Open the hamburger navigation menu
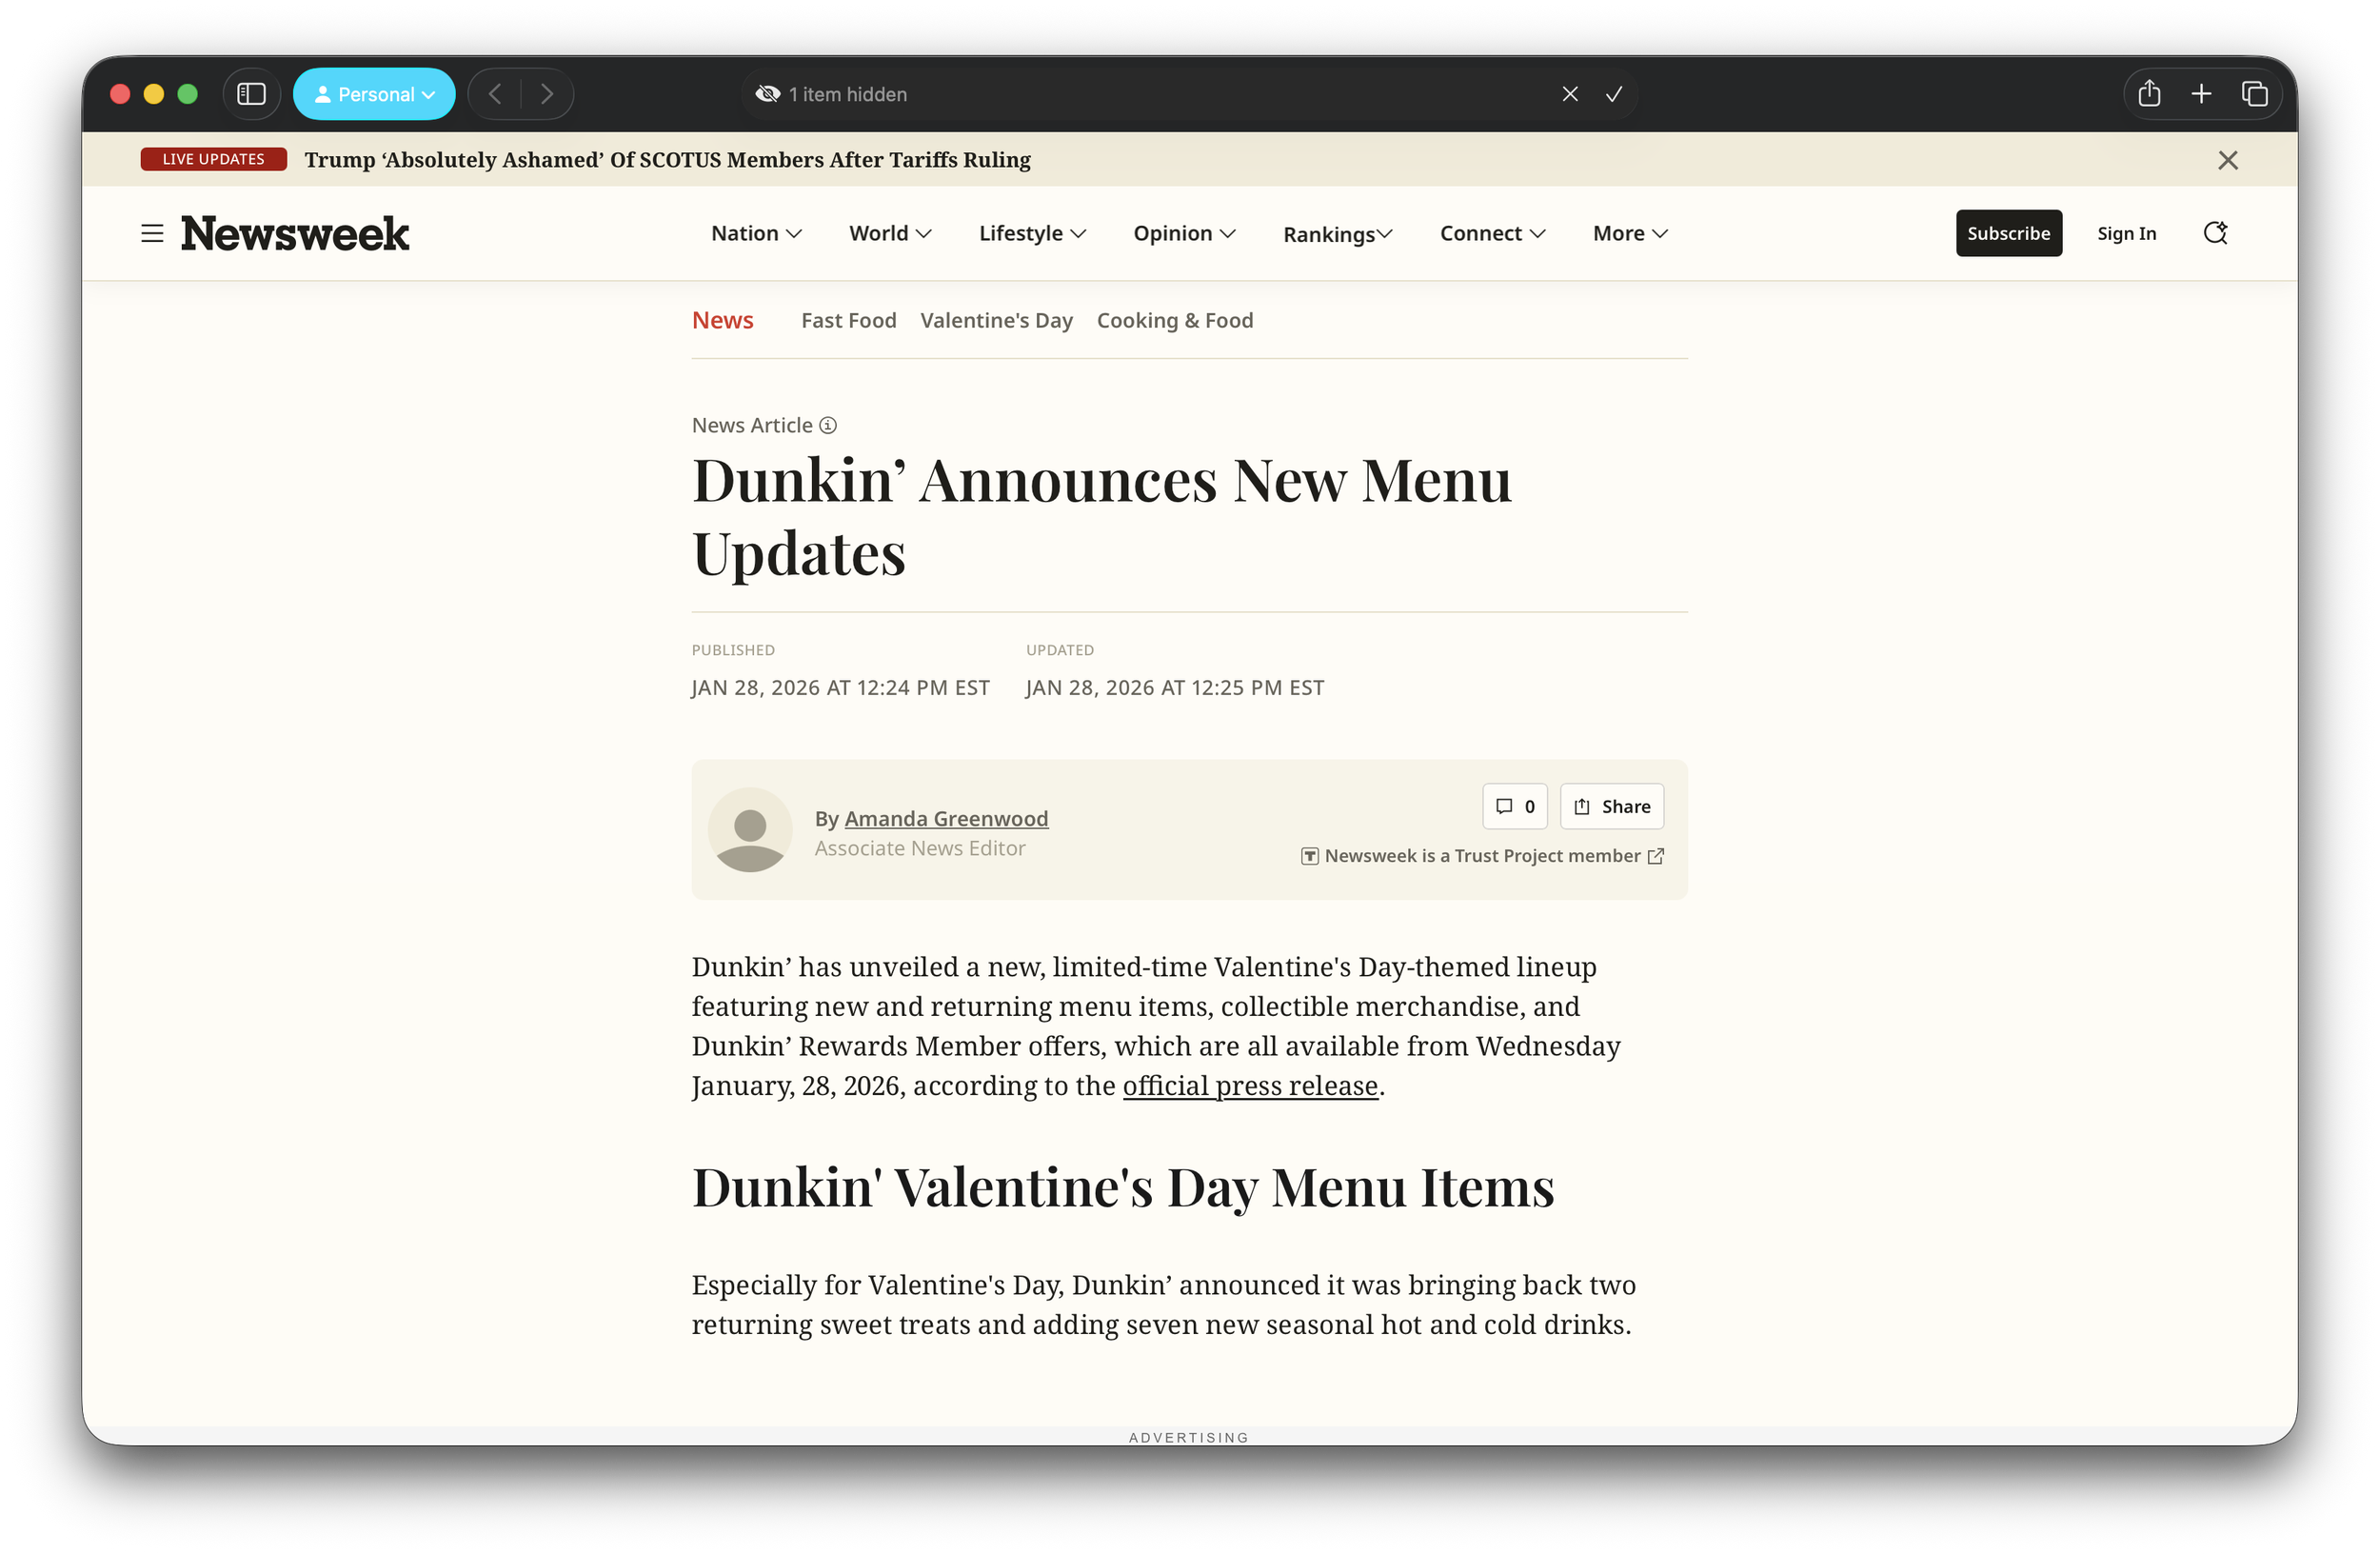 click(151, 233)
